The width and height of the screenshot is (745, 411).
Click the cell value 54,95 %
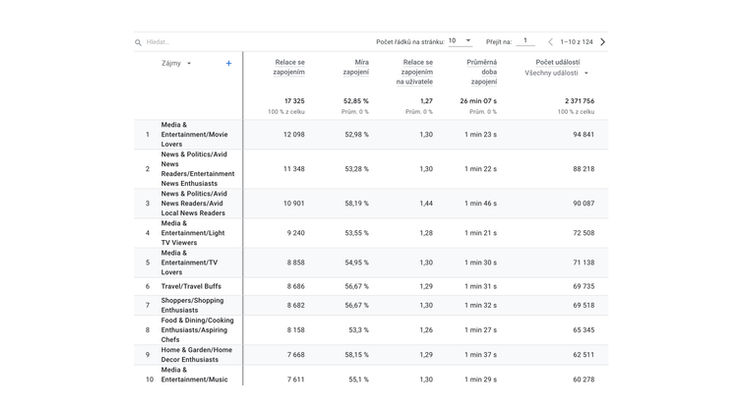[357, 262]
